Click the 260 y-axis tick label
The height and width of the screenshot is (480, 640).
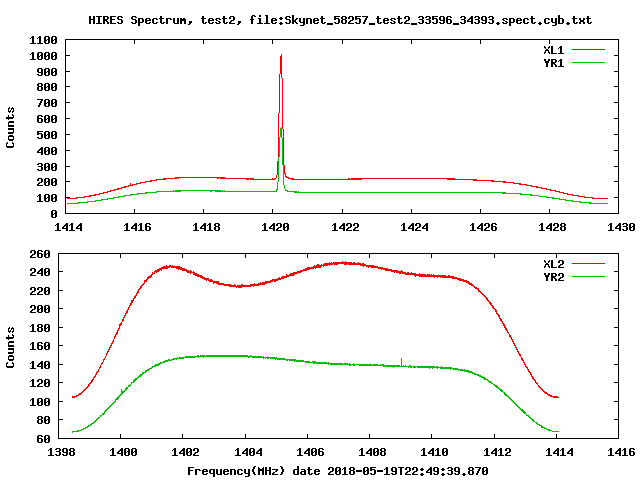40,254
